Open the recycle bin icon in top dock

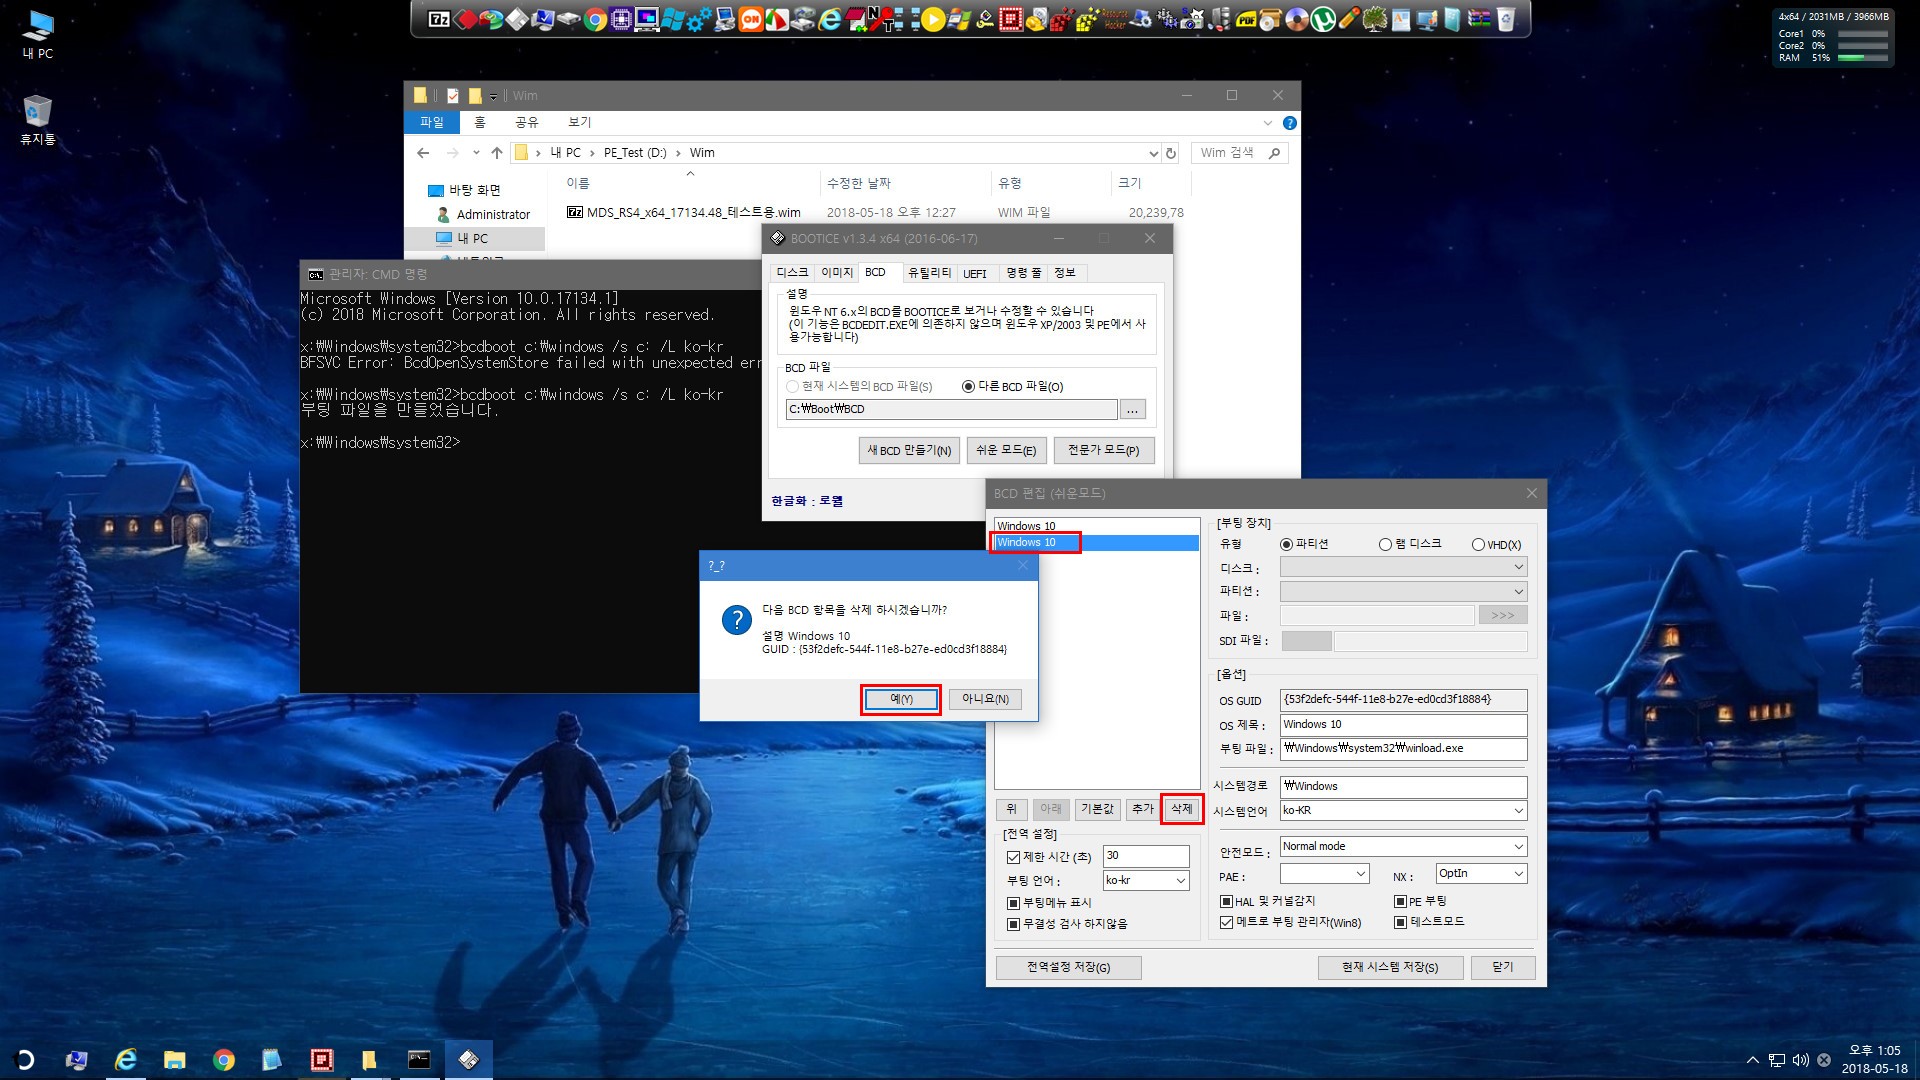tap(1505, 19)
